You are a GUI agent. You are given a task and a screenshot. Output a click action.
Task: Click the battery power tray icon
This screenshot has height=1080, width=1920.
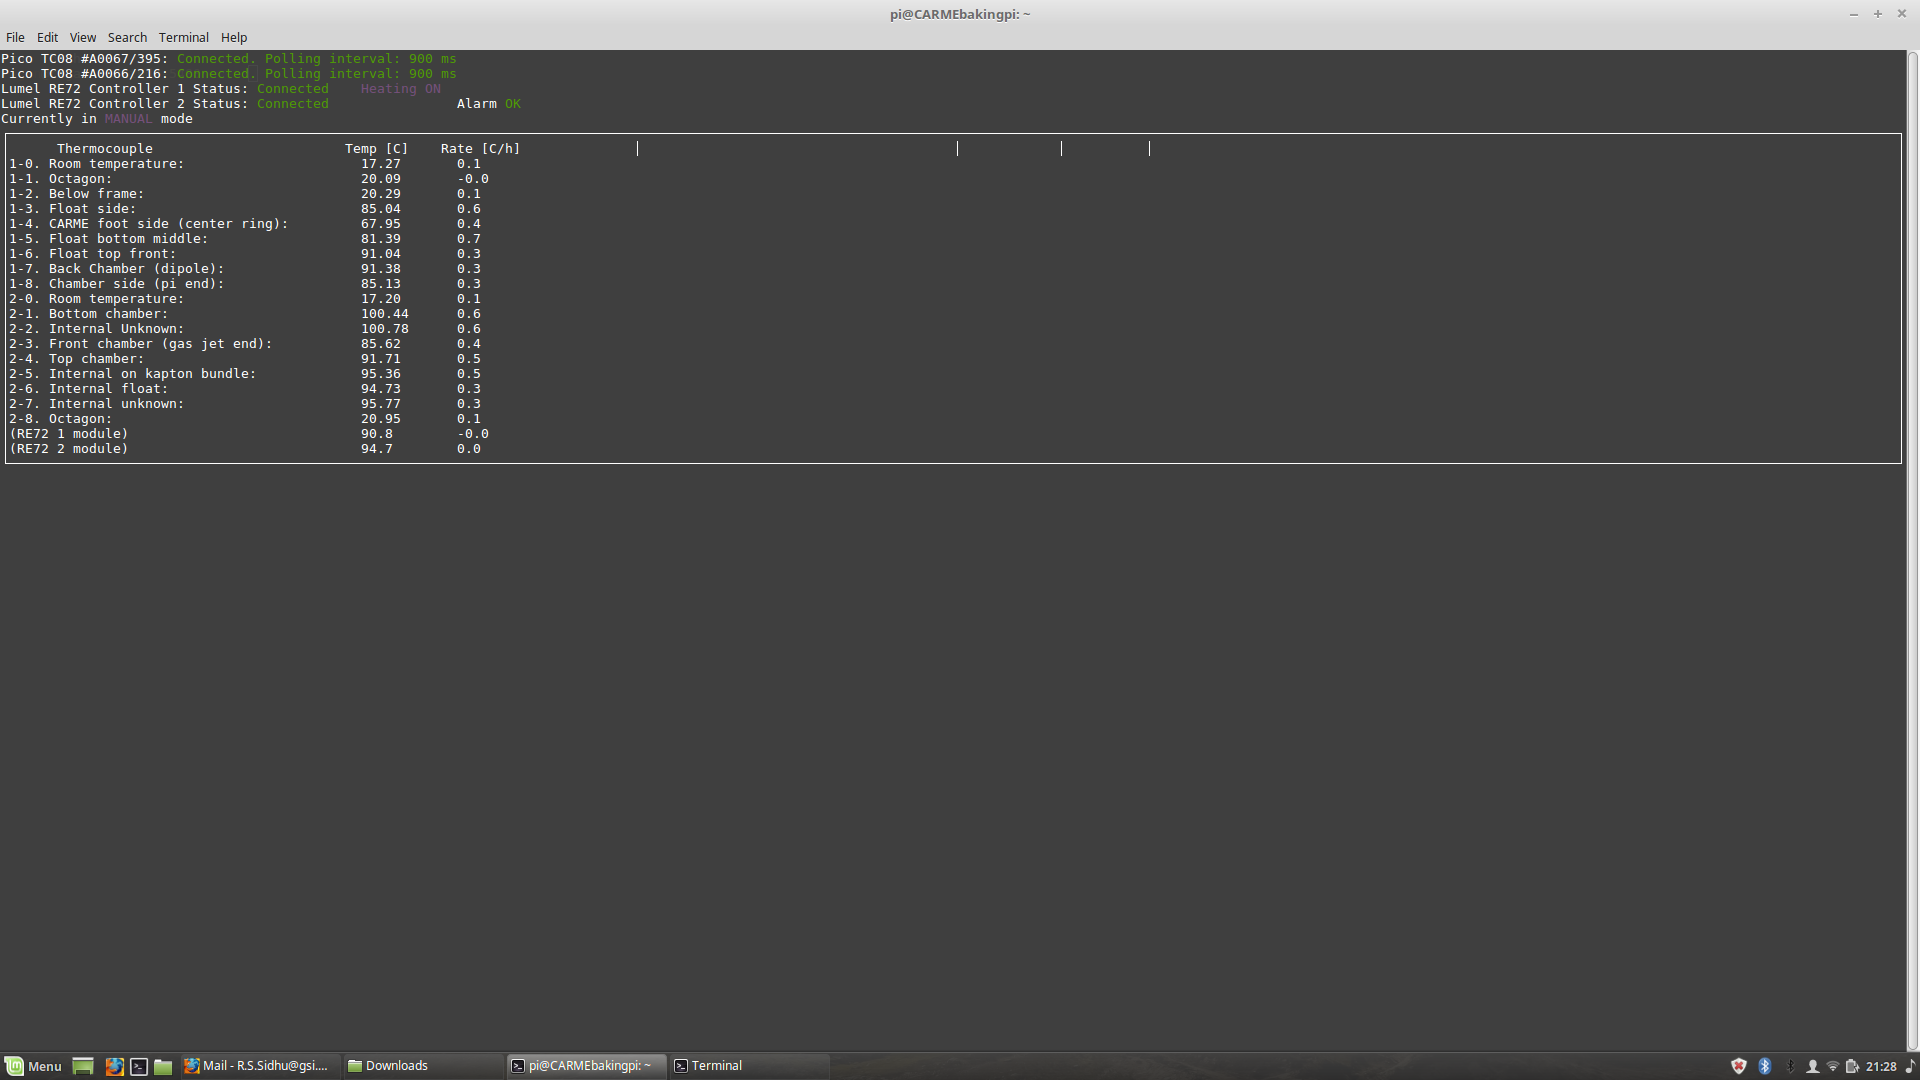coord(1852,1066)
